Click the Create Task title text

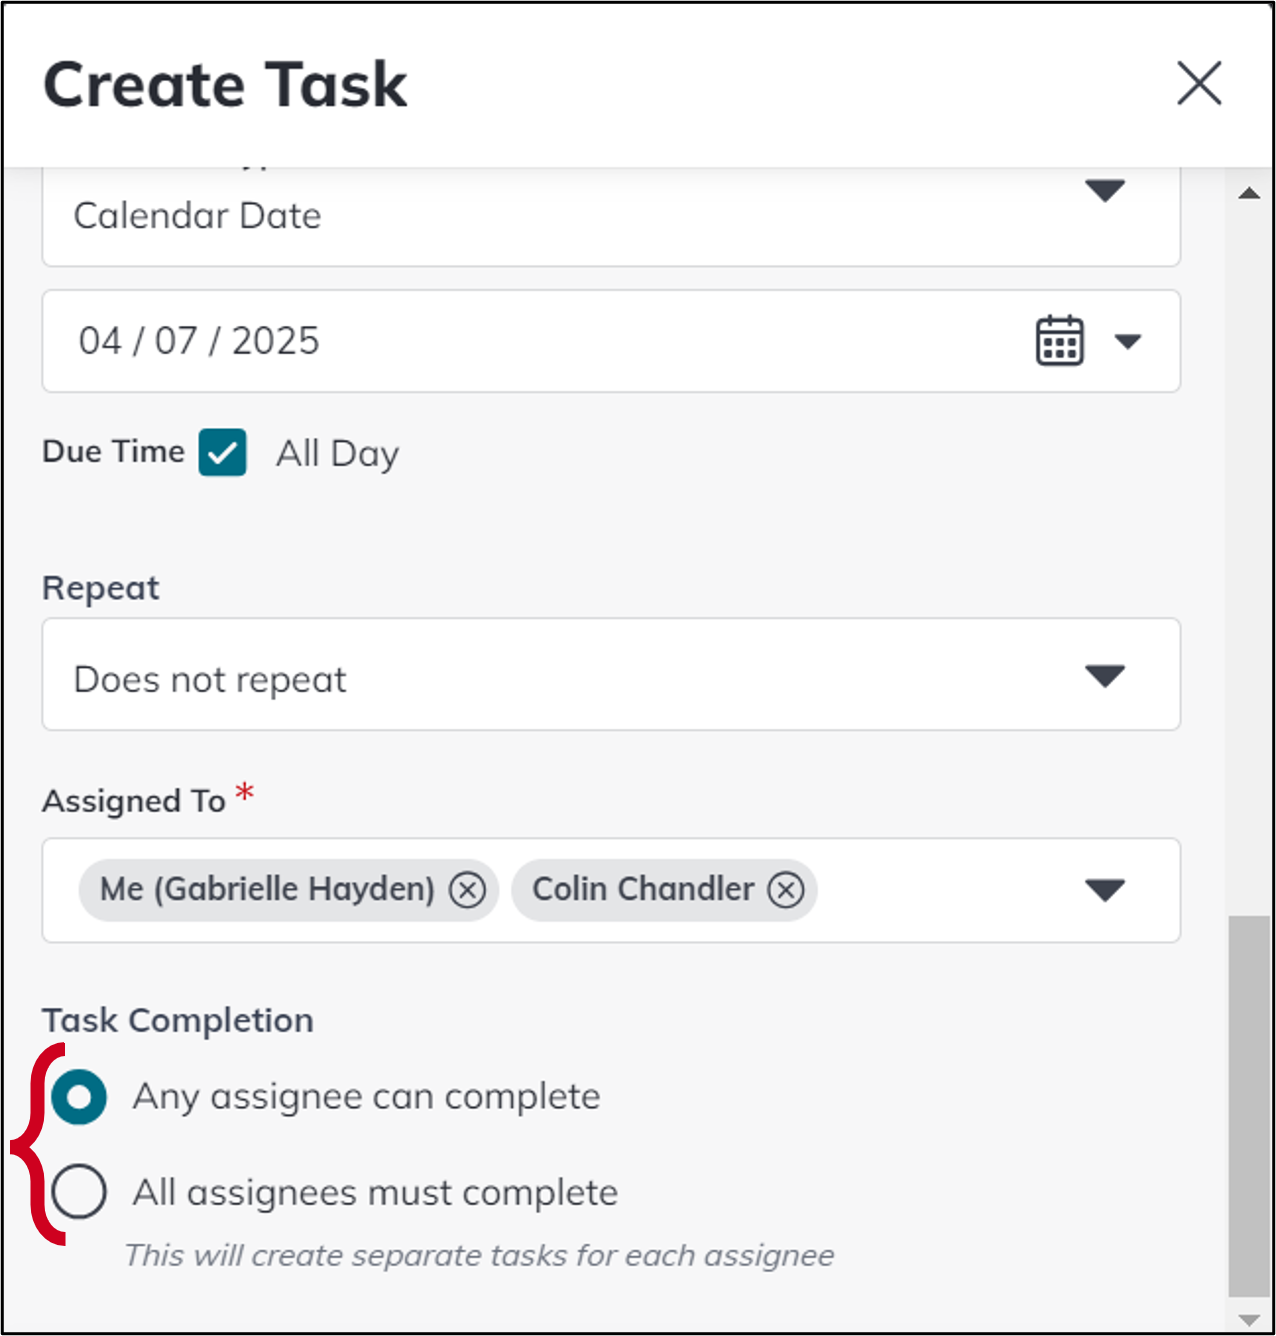(224, 84)
